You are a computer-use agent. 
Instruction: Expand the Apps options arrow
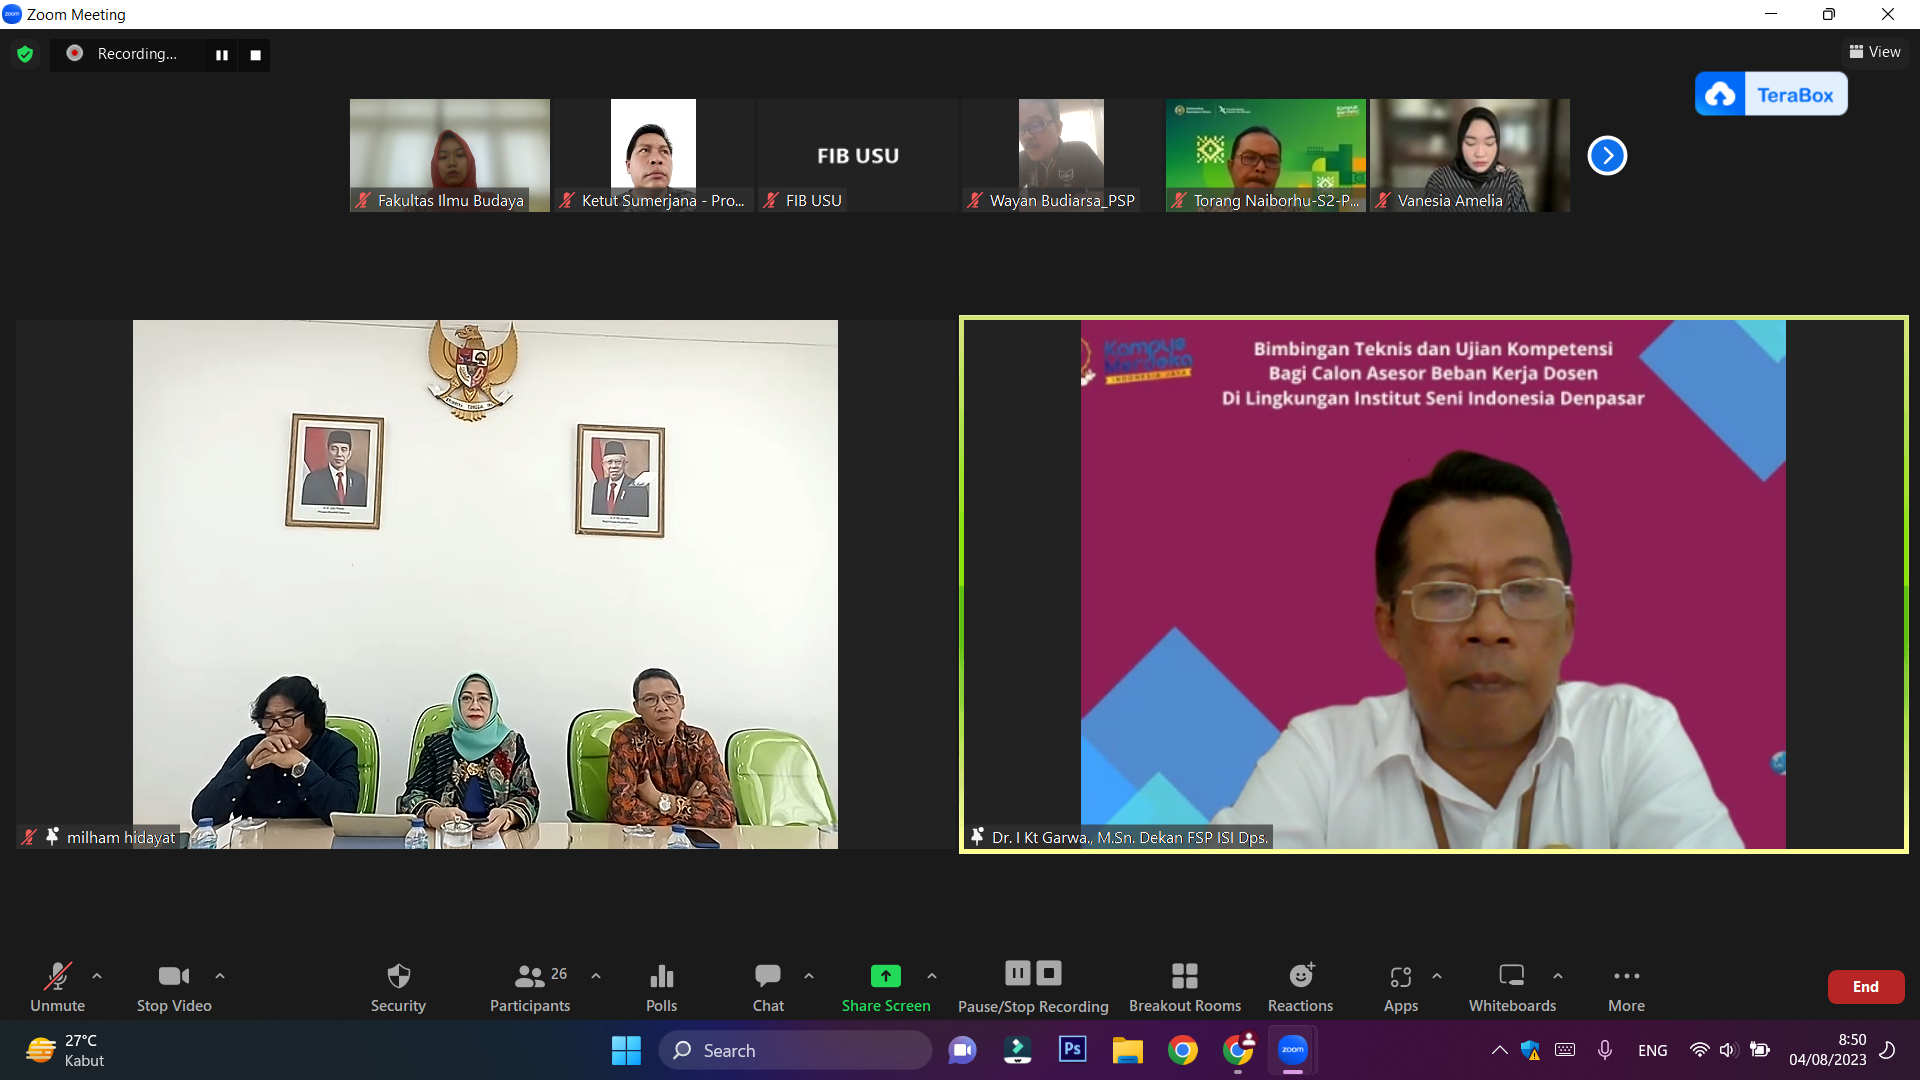pos(1437,976)
